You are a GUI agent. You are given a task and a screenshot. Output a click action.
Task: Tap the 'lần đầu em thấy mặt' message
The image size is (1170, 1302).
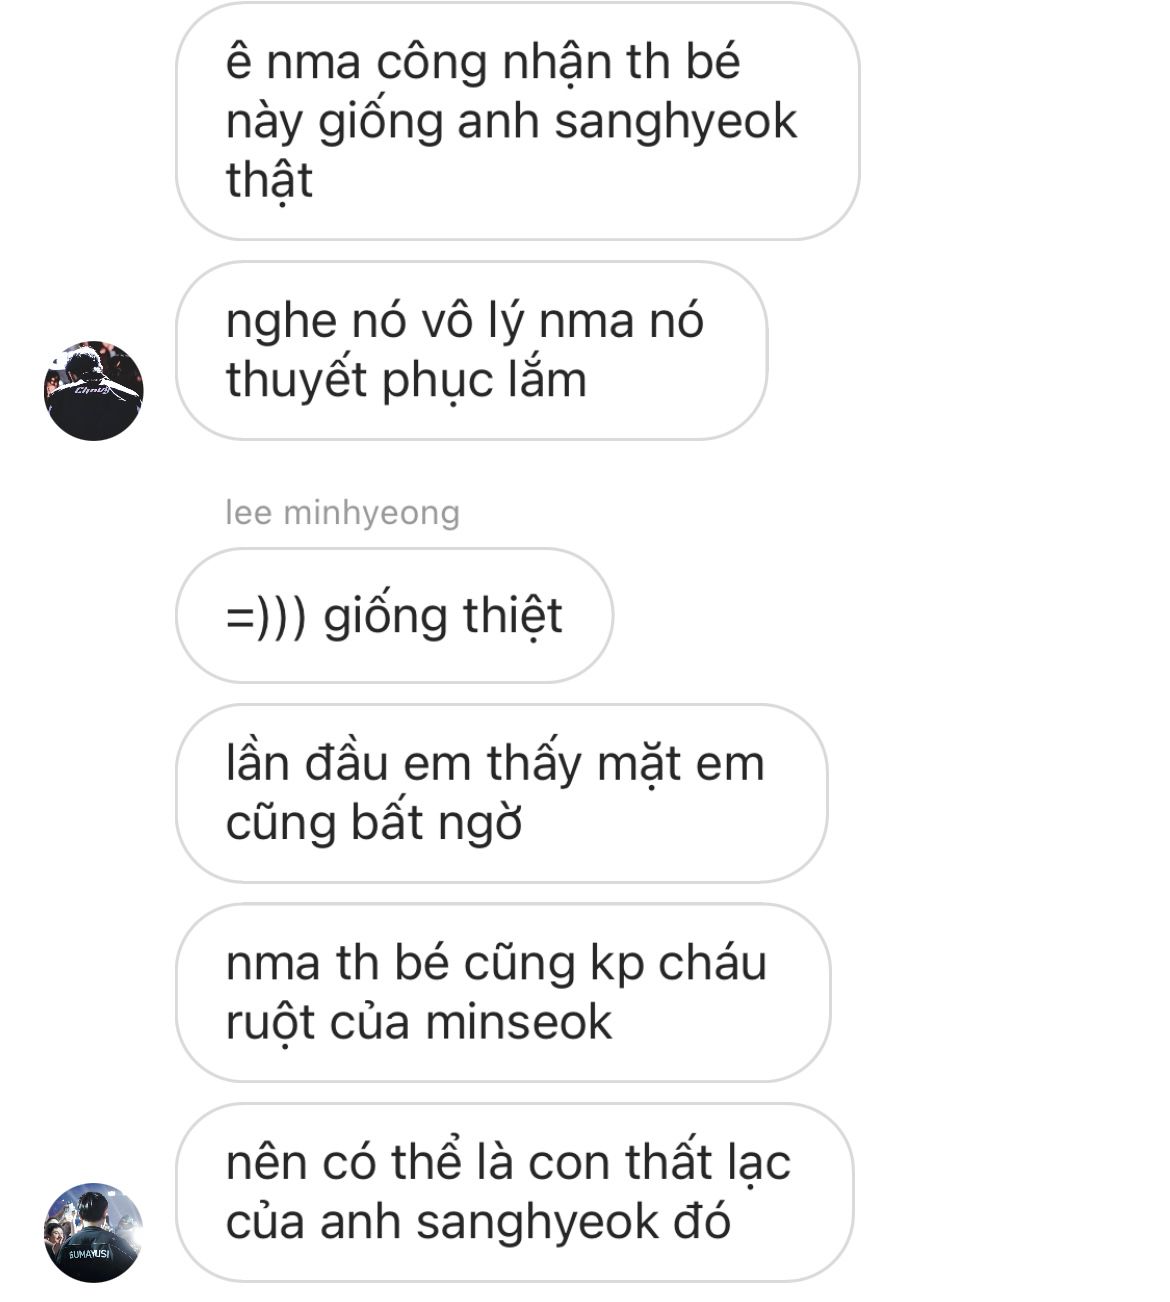click(502, 793)
